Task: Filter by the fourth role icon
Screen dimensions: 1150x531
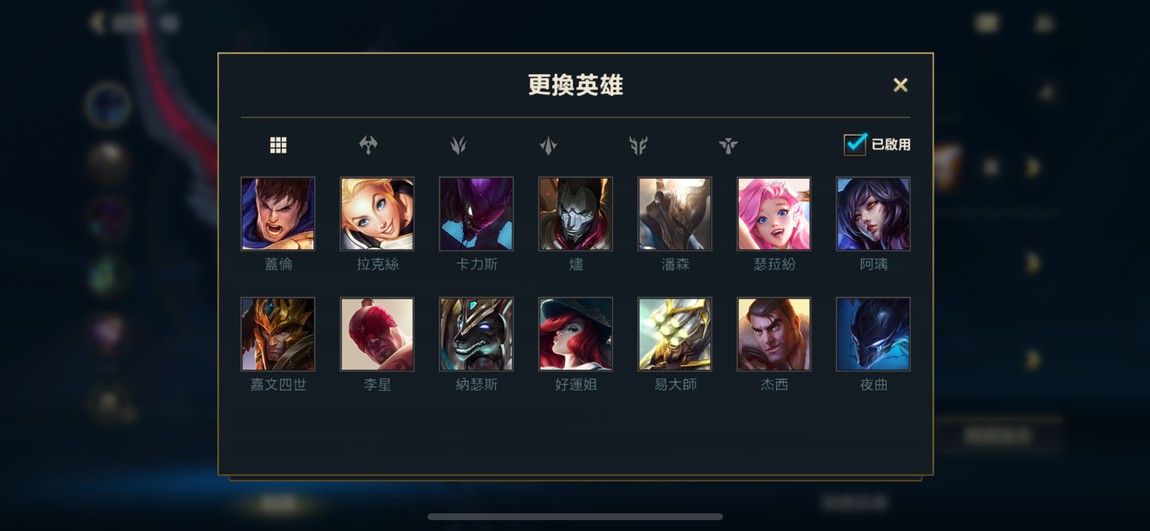Action: click(548, 145)
